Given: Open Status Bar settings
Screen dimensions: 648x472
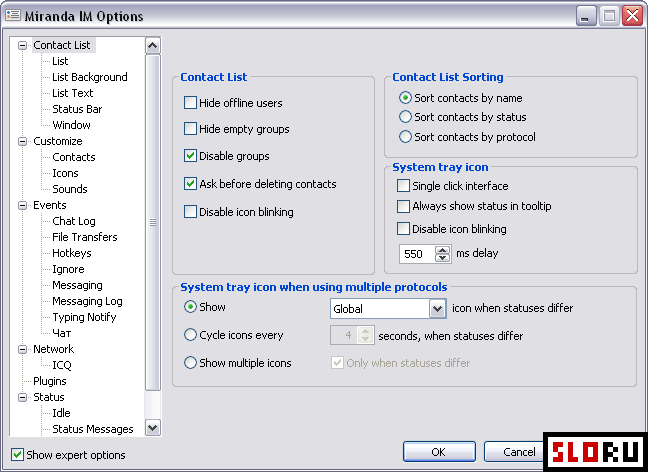Looking at the screenshot, I should pos(77,109).
